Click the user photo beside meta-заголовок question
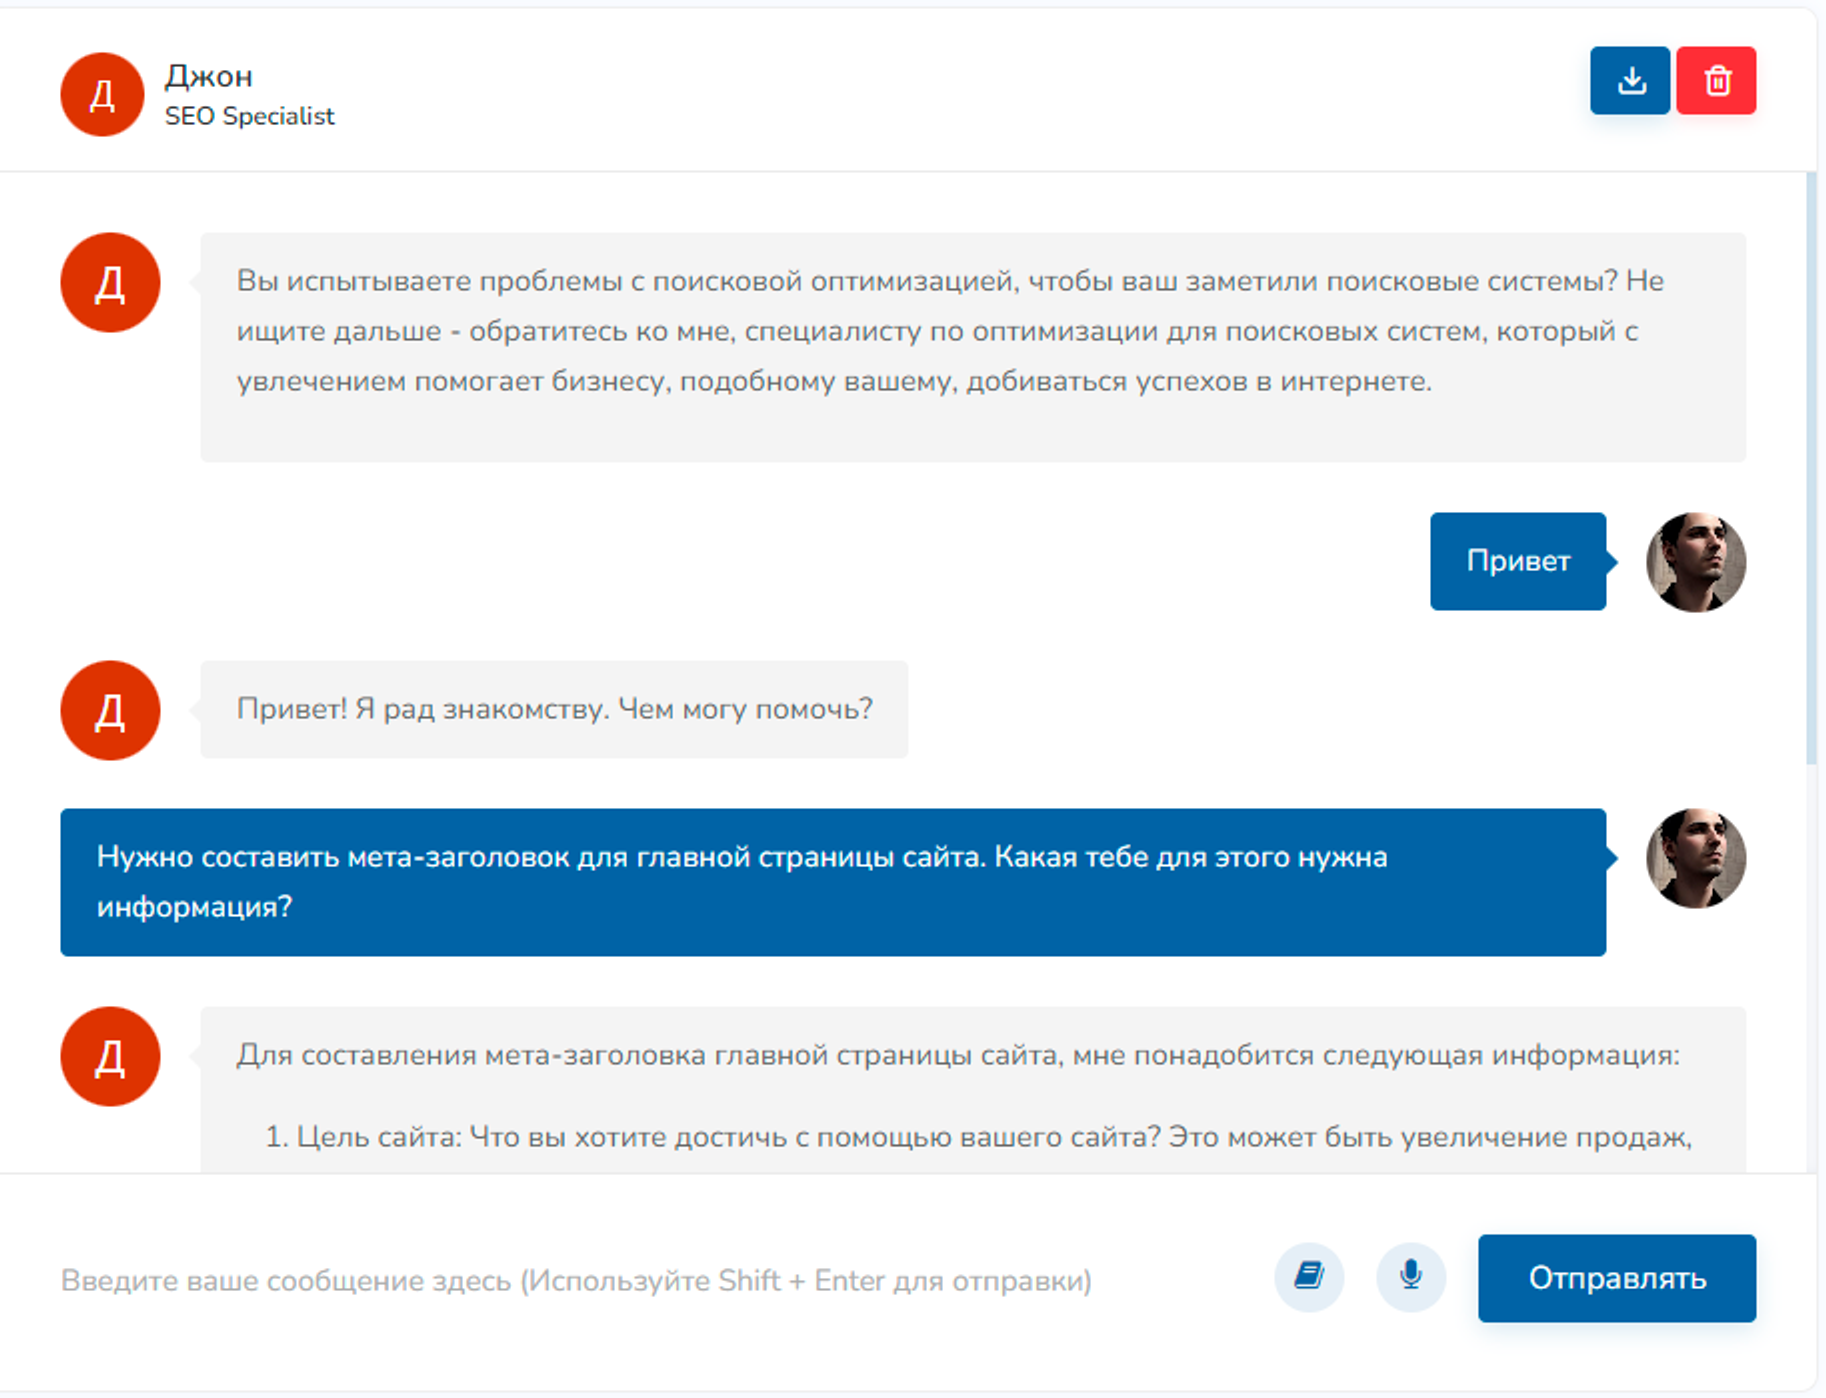The image size is (1826, 1398). 1696,858
